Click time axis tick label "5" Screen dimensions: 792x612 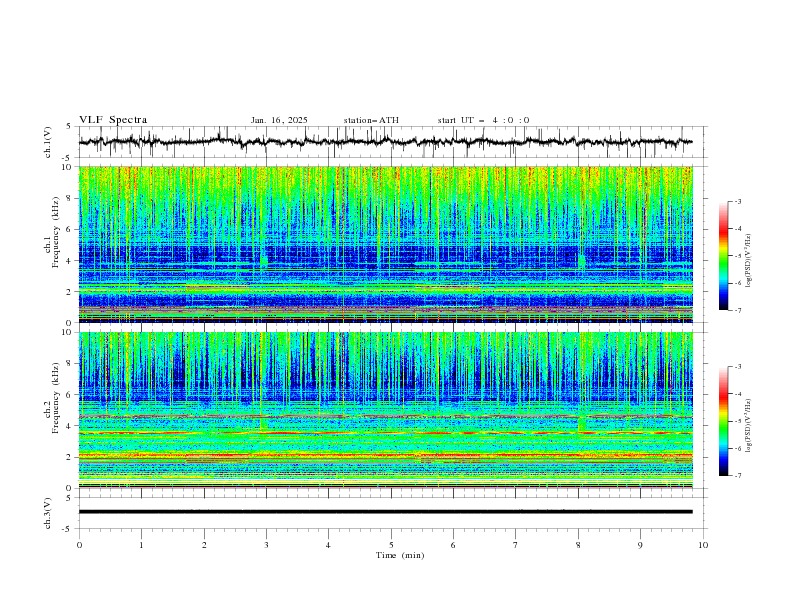tap(391, 545)
